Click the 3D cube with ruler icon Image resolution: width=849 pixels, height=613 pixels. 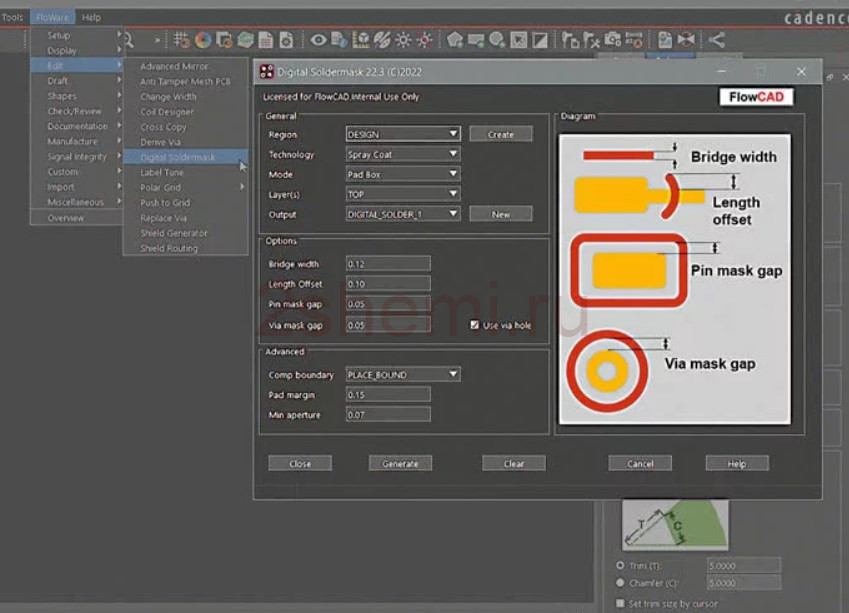361,40
